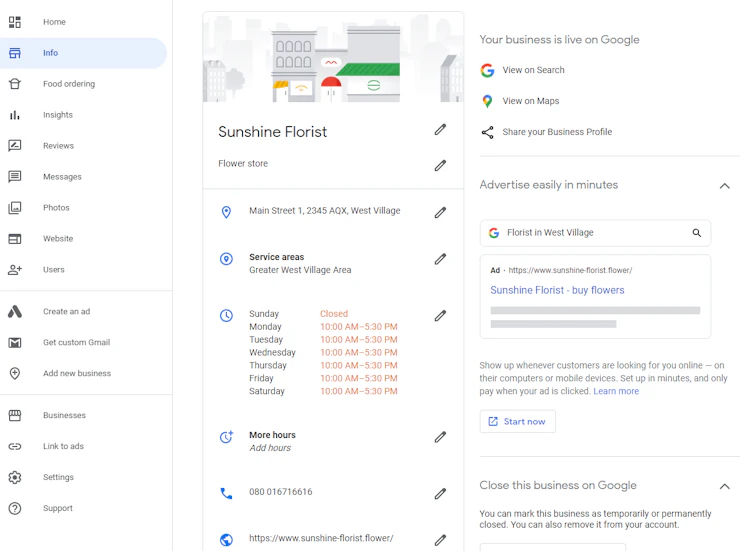Click the Add new business label
This screenshot has width=750, height=551.
tap(77, 374)
